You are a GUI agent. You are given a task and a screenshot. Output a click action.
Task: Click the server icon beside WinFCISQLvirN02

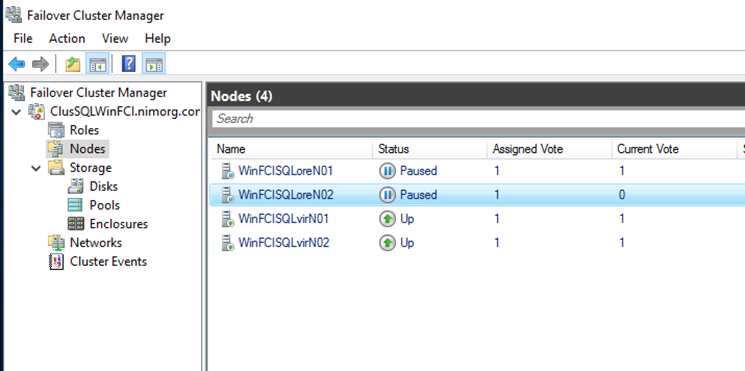(x=228, y=243)
